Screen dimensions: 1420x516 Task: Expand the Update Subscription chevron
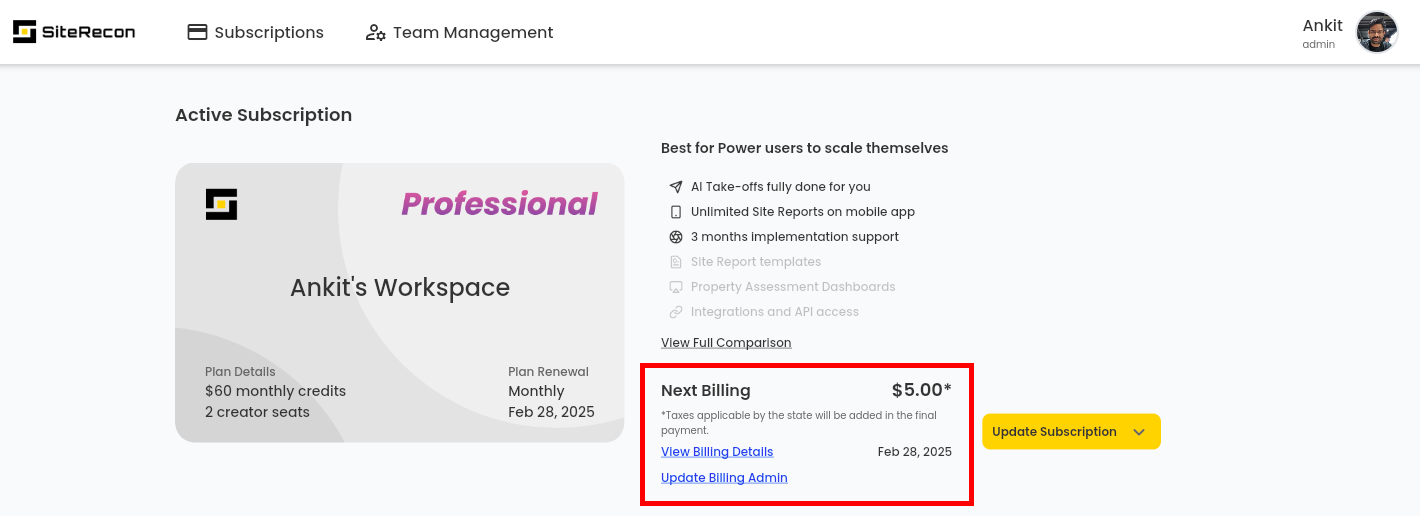[1139, 432]
